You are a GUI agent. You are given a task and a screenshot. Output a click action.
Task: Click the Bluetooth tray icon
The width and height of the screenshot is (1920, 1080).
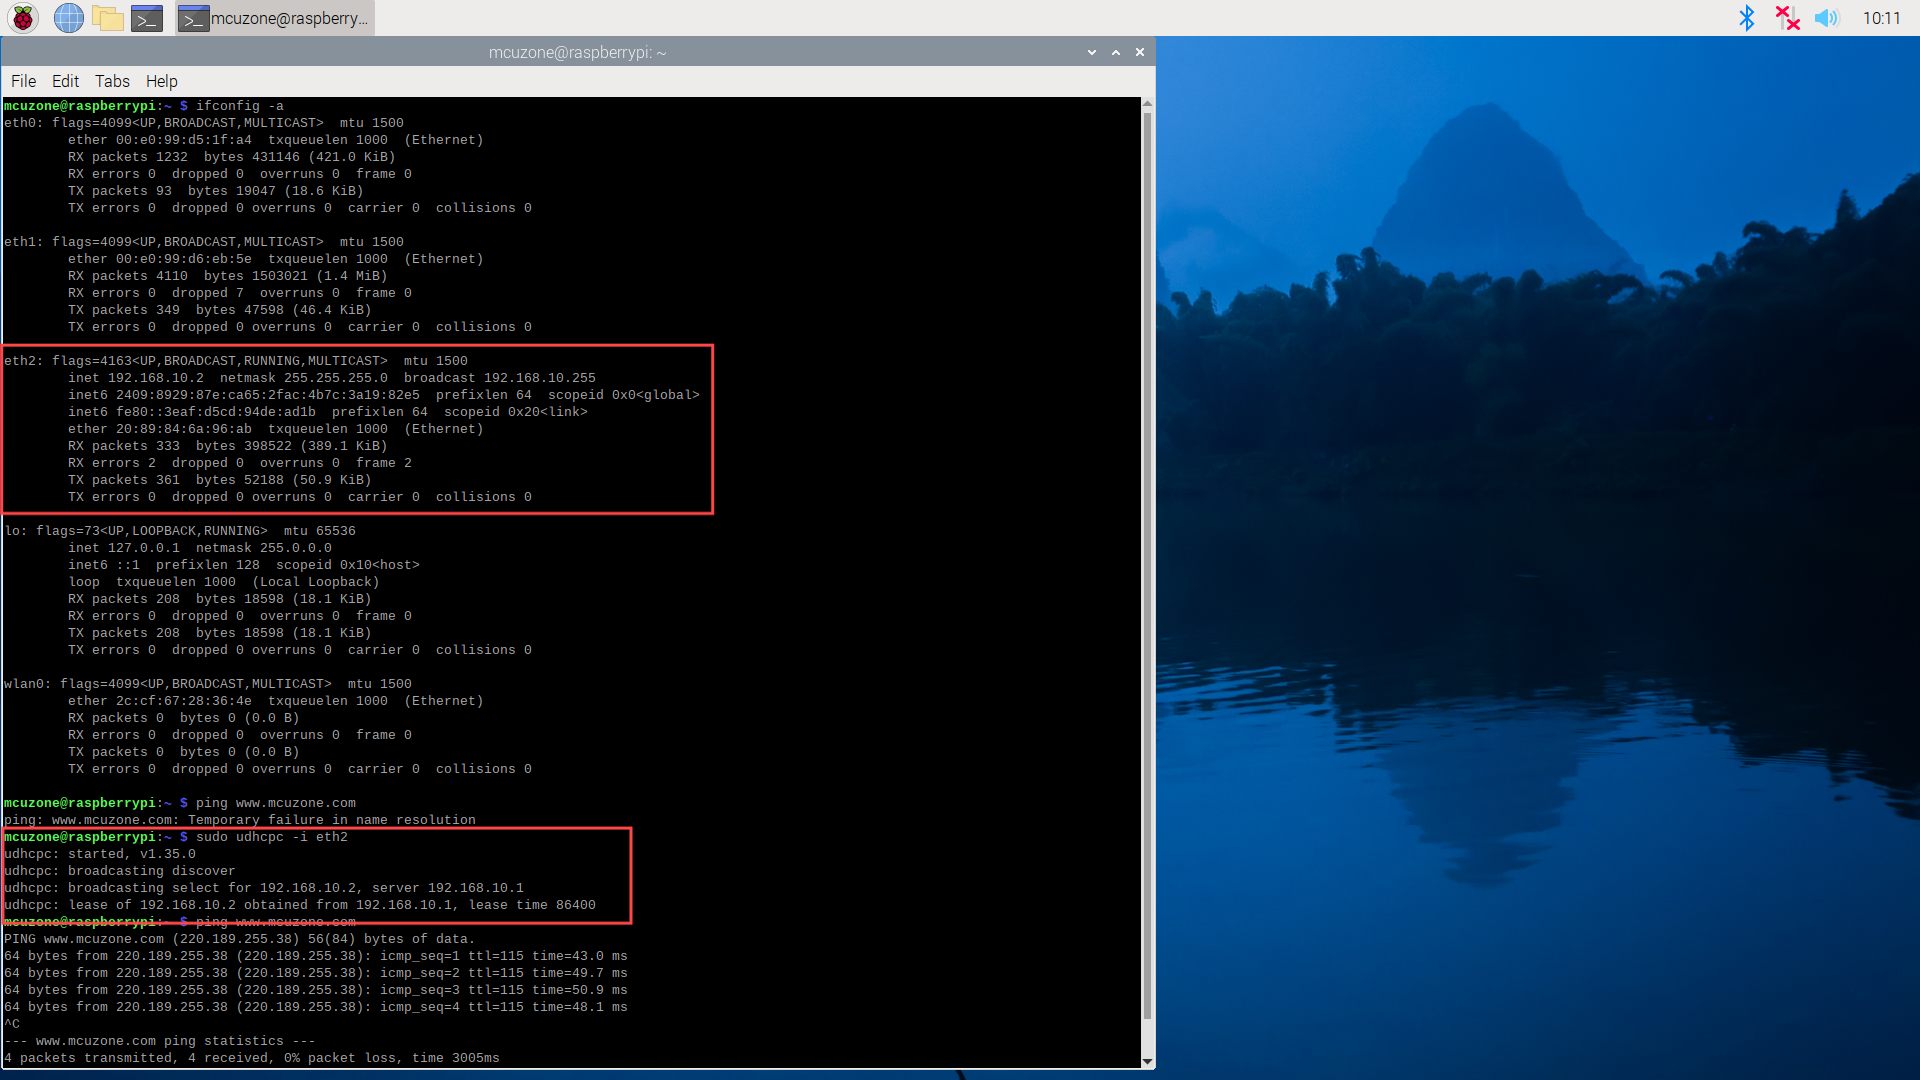click(1746, 18)
